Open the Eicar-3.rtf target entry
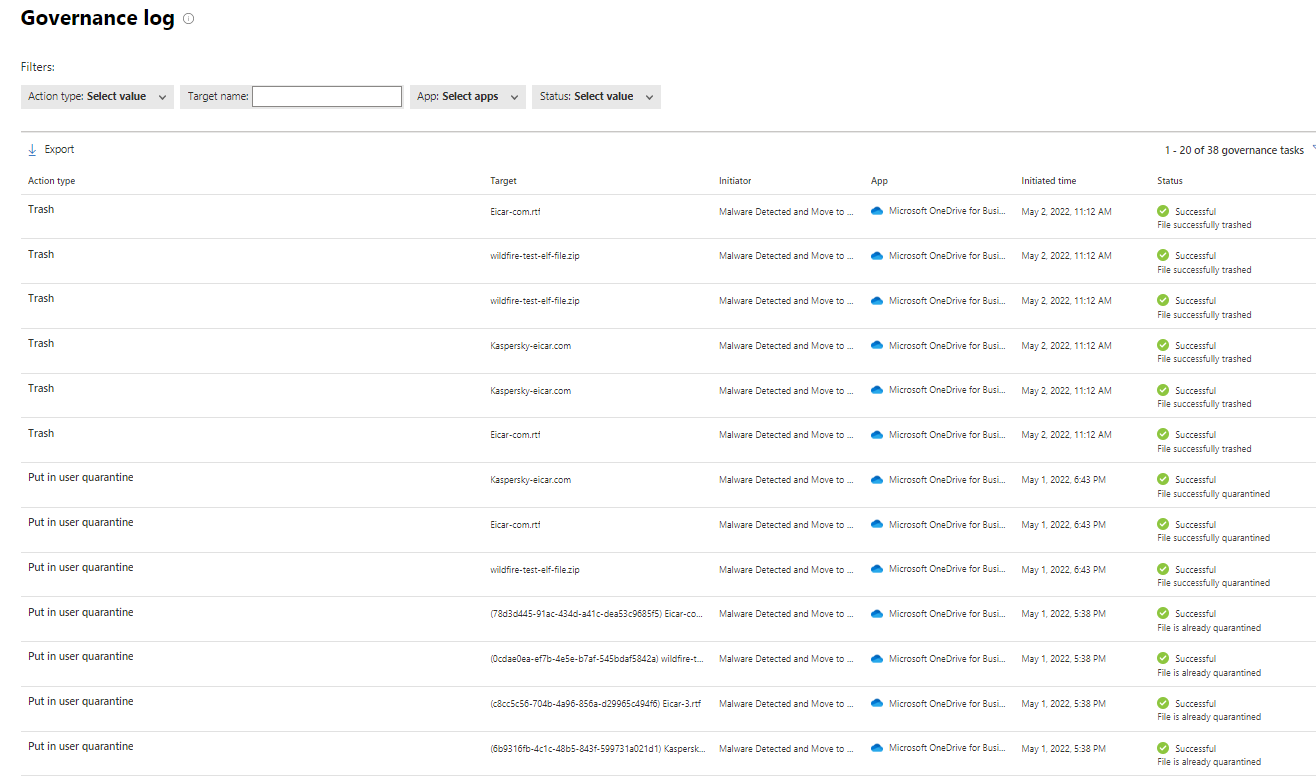Image resolution: width=1316 pixels, height=778 pixels. [595, 704]
